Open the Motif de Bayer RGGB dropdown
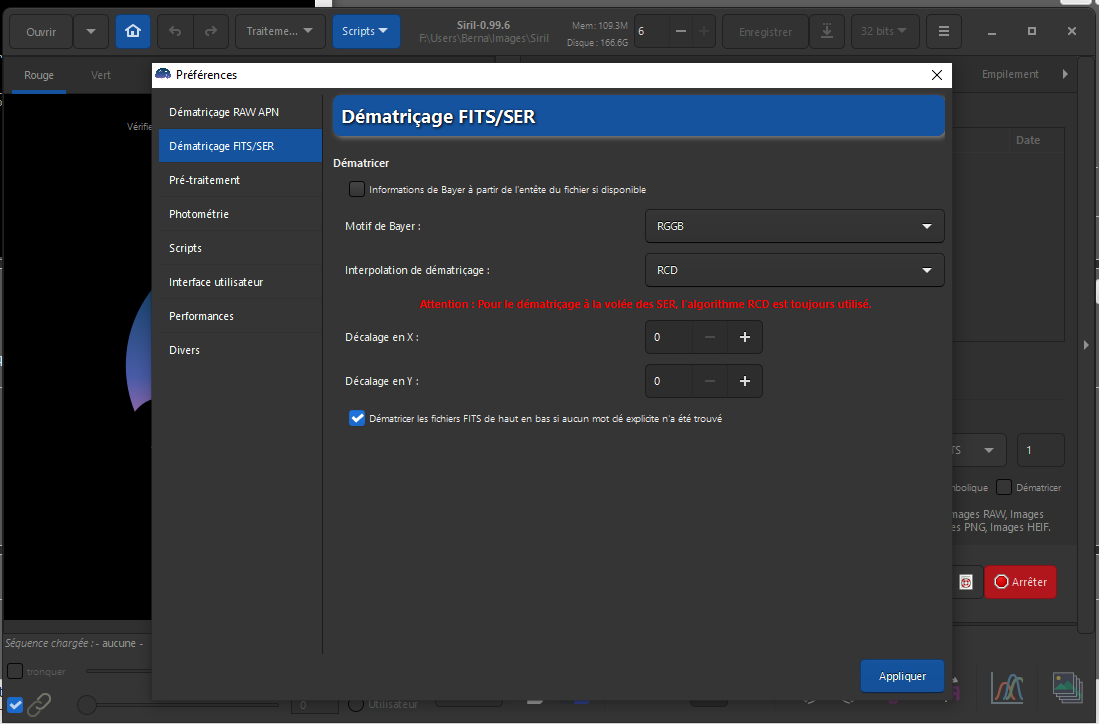Image resolution: width=1099 pixels, height=724 pixels. click(794, 226)
